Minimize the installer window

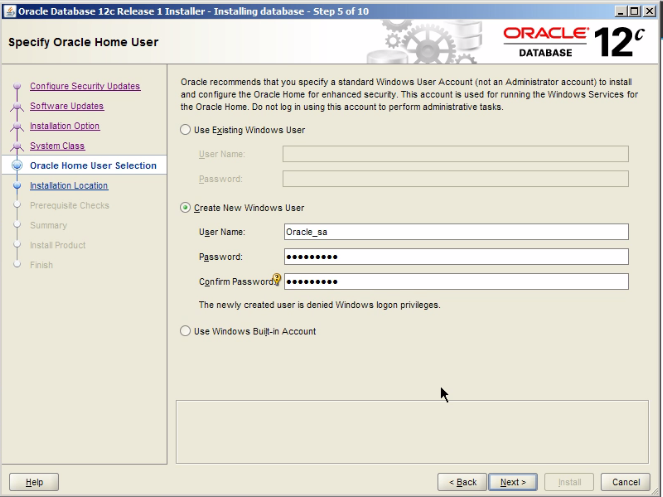[x=620, y=11]
